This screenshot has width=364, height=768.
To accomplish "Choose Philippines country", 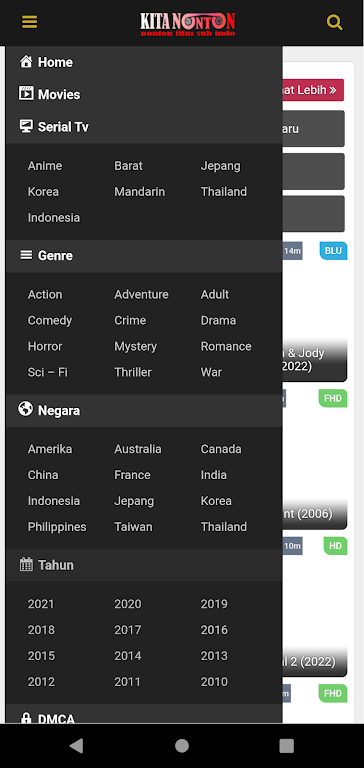I will (x=57, y=527).
